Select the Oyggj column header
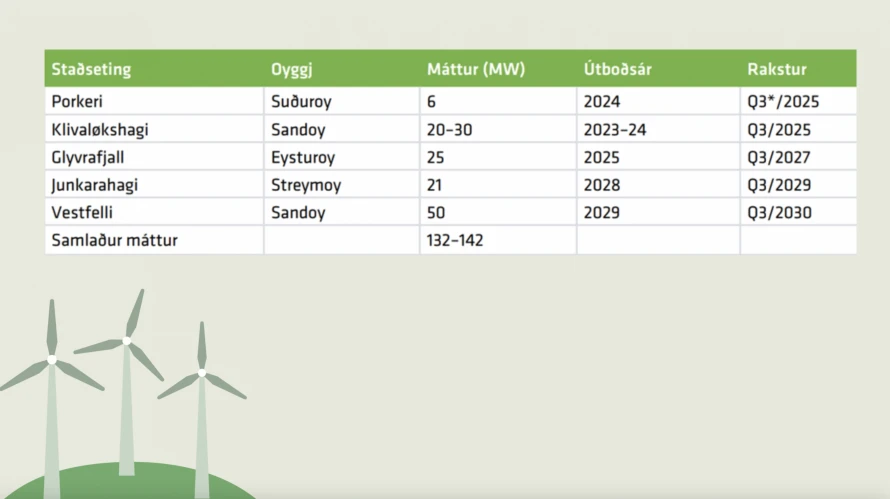Screen dimensions: 890x499 292,70
